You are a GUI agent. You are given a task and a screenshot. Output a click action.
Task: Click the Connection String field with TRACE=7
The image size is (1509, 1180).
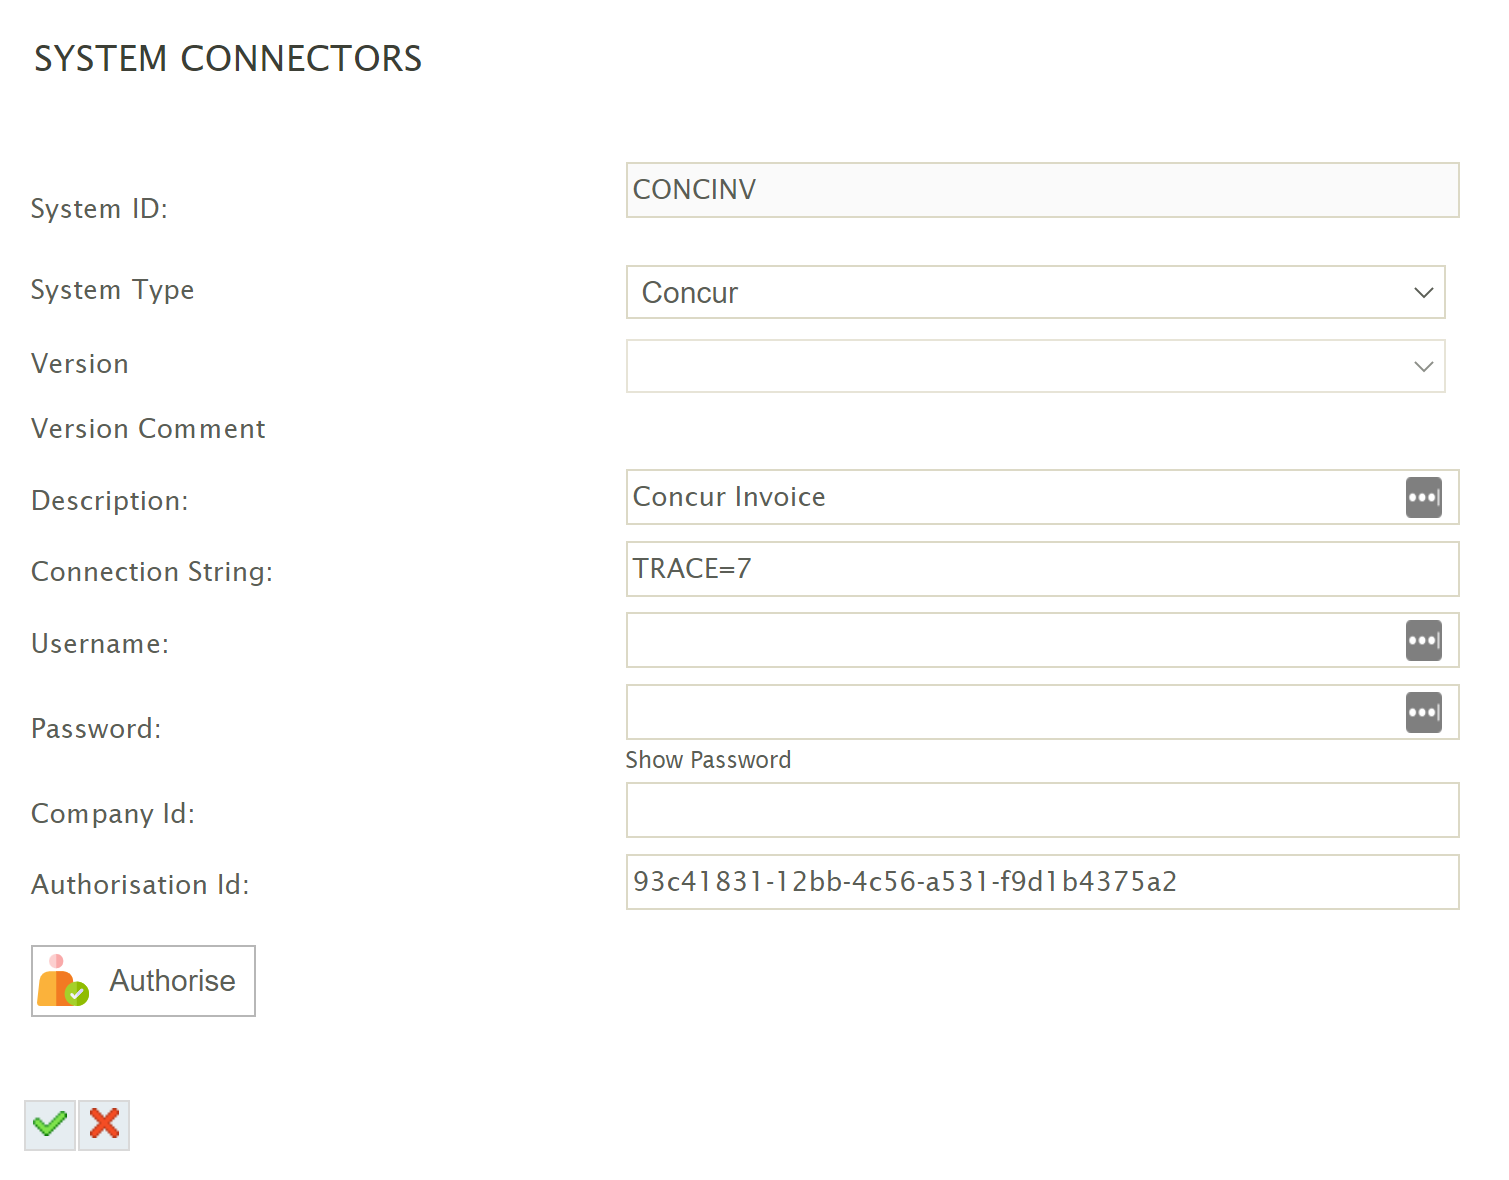(1042, 569)
